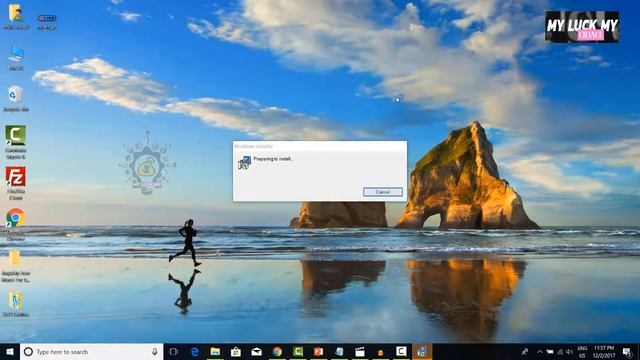Open PowerPoint from the taskbar
The height and width of the screenshot is (360, 640).
click(318, 351)
